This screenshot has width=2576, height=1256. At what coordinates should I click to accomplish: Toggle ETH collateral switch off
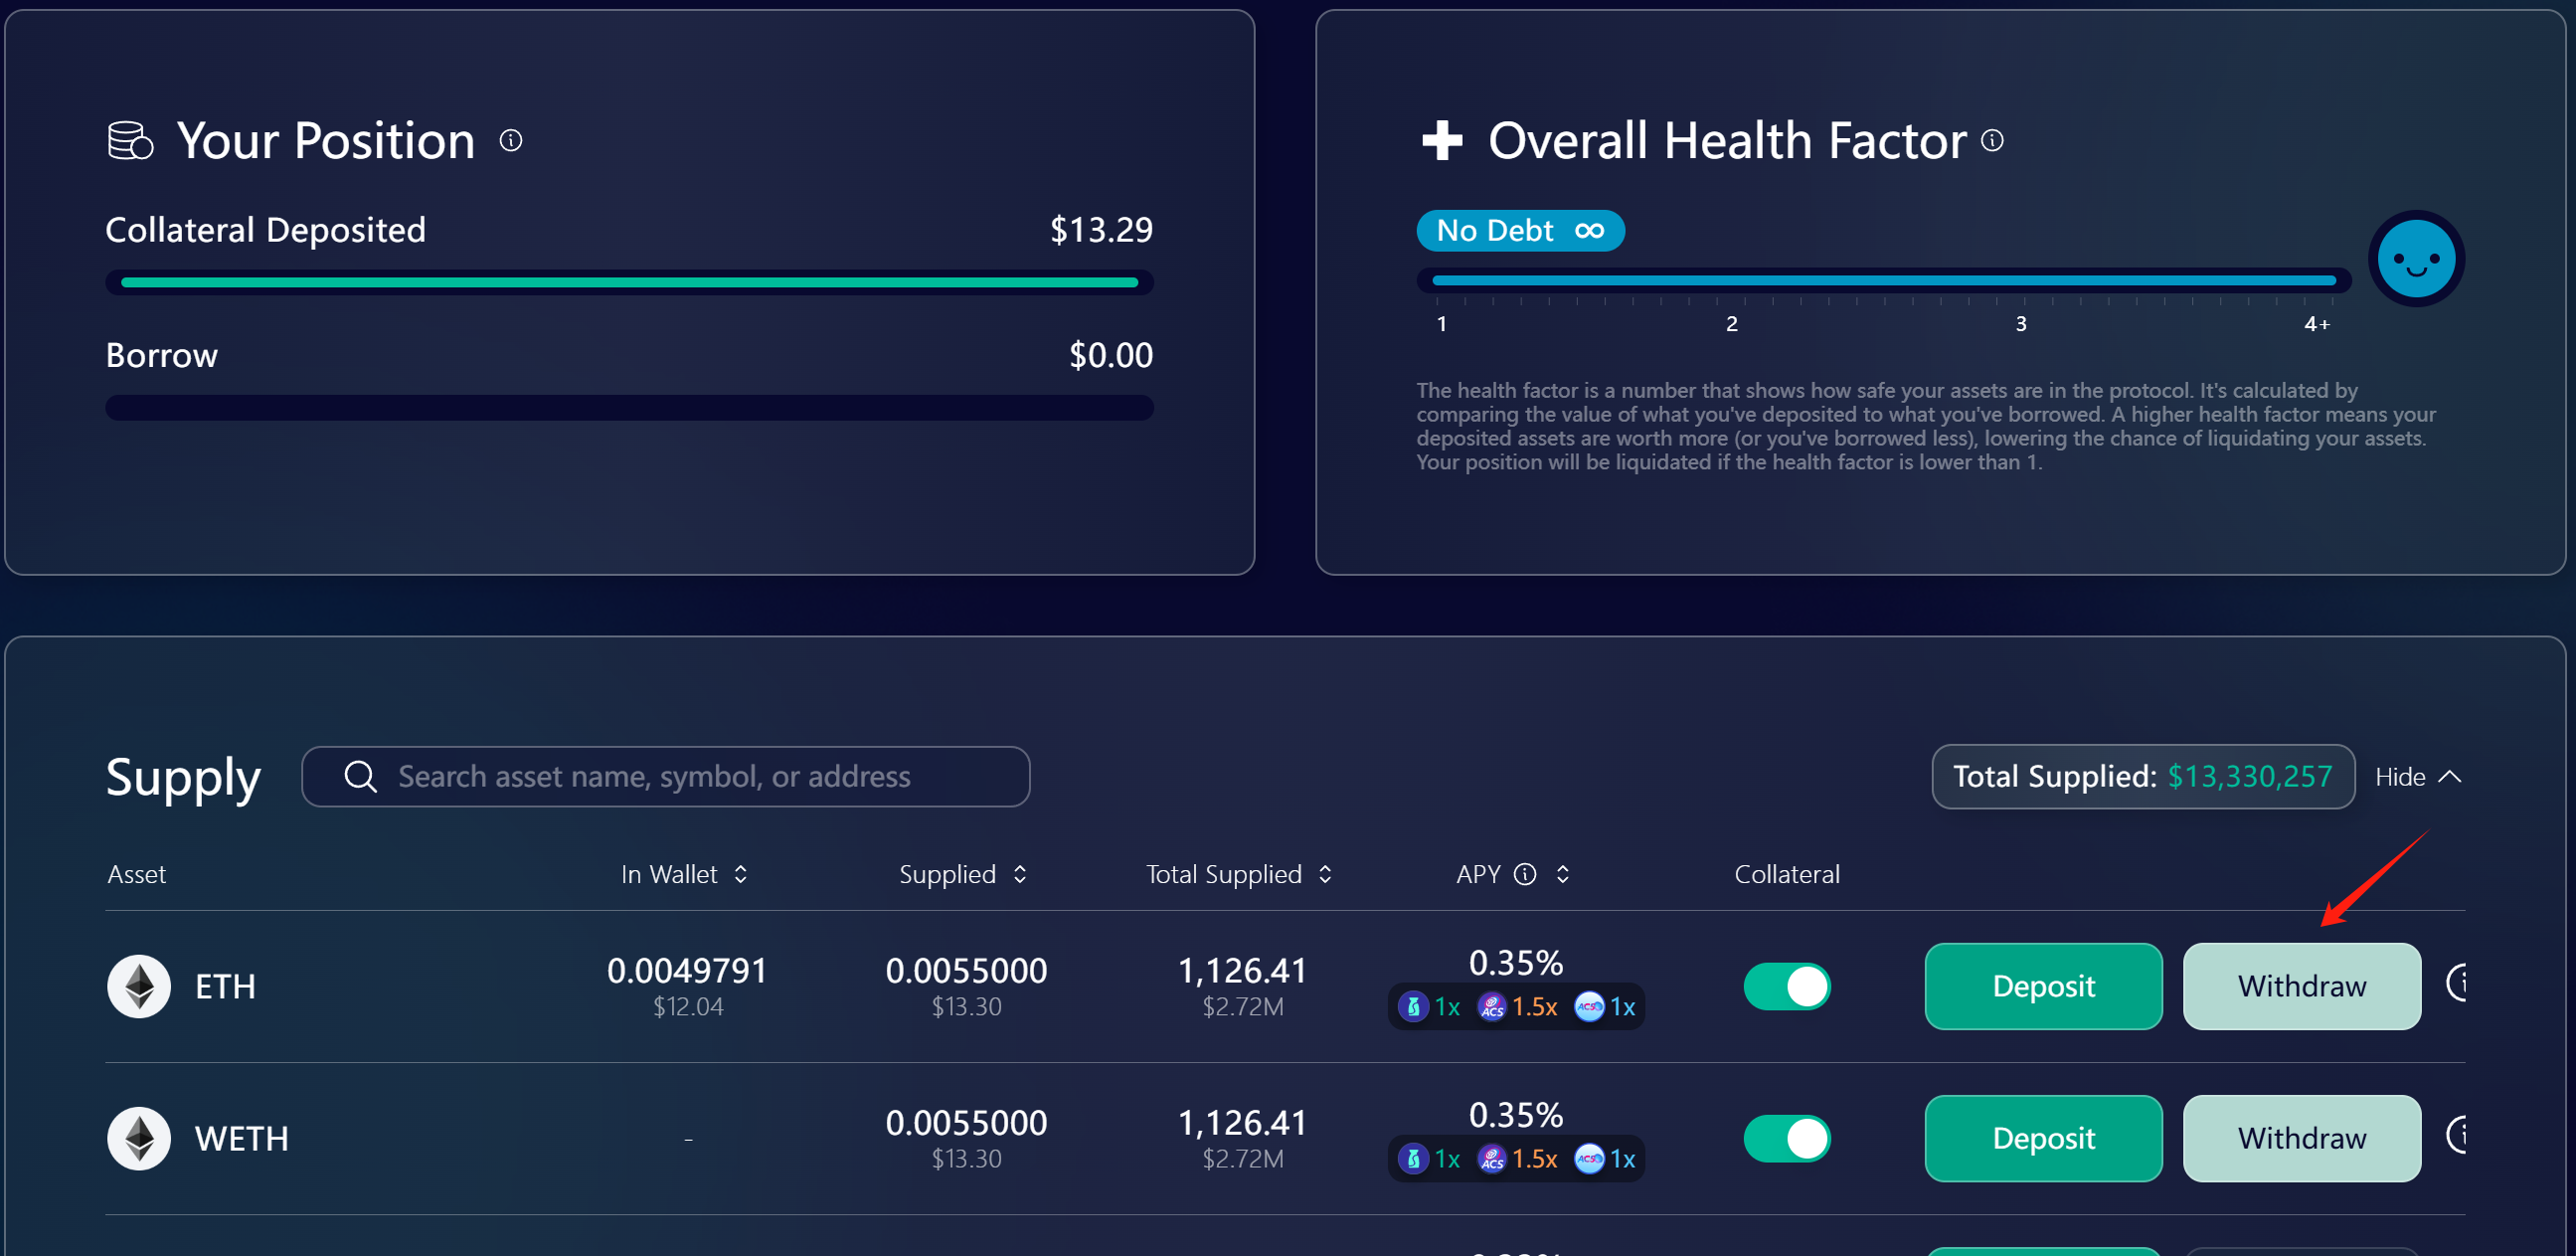coord(1787,986)
